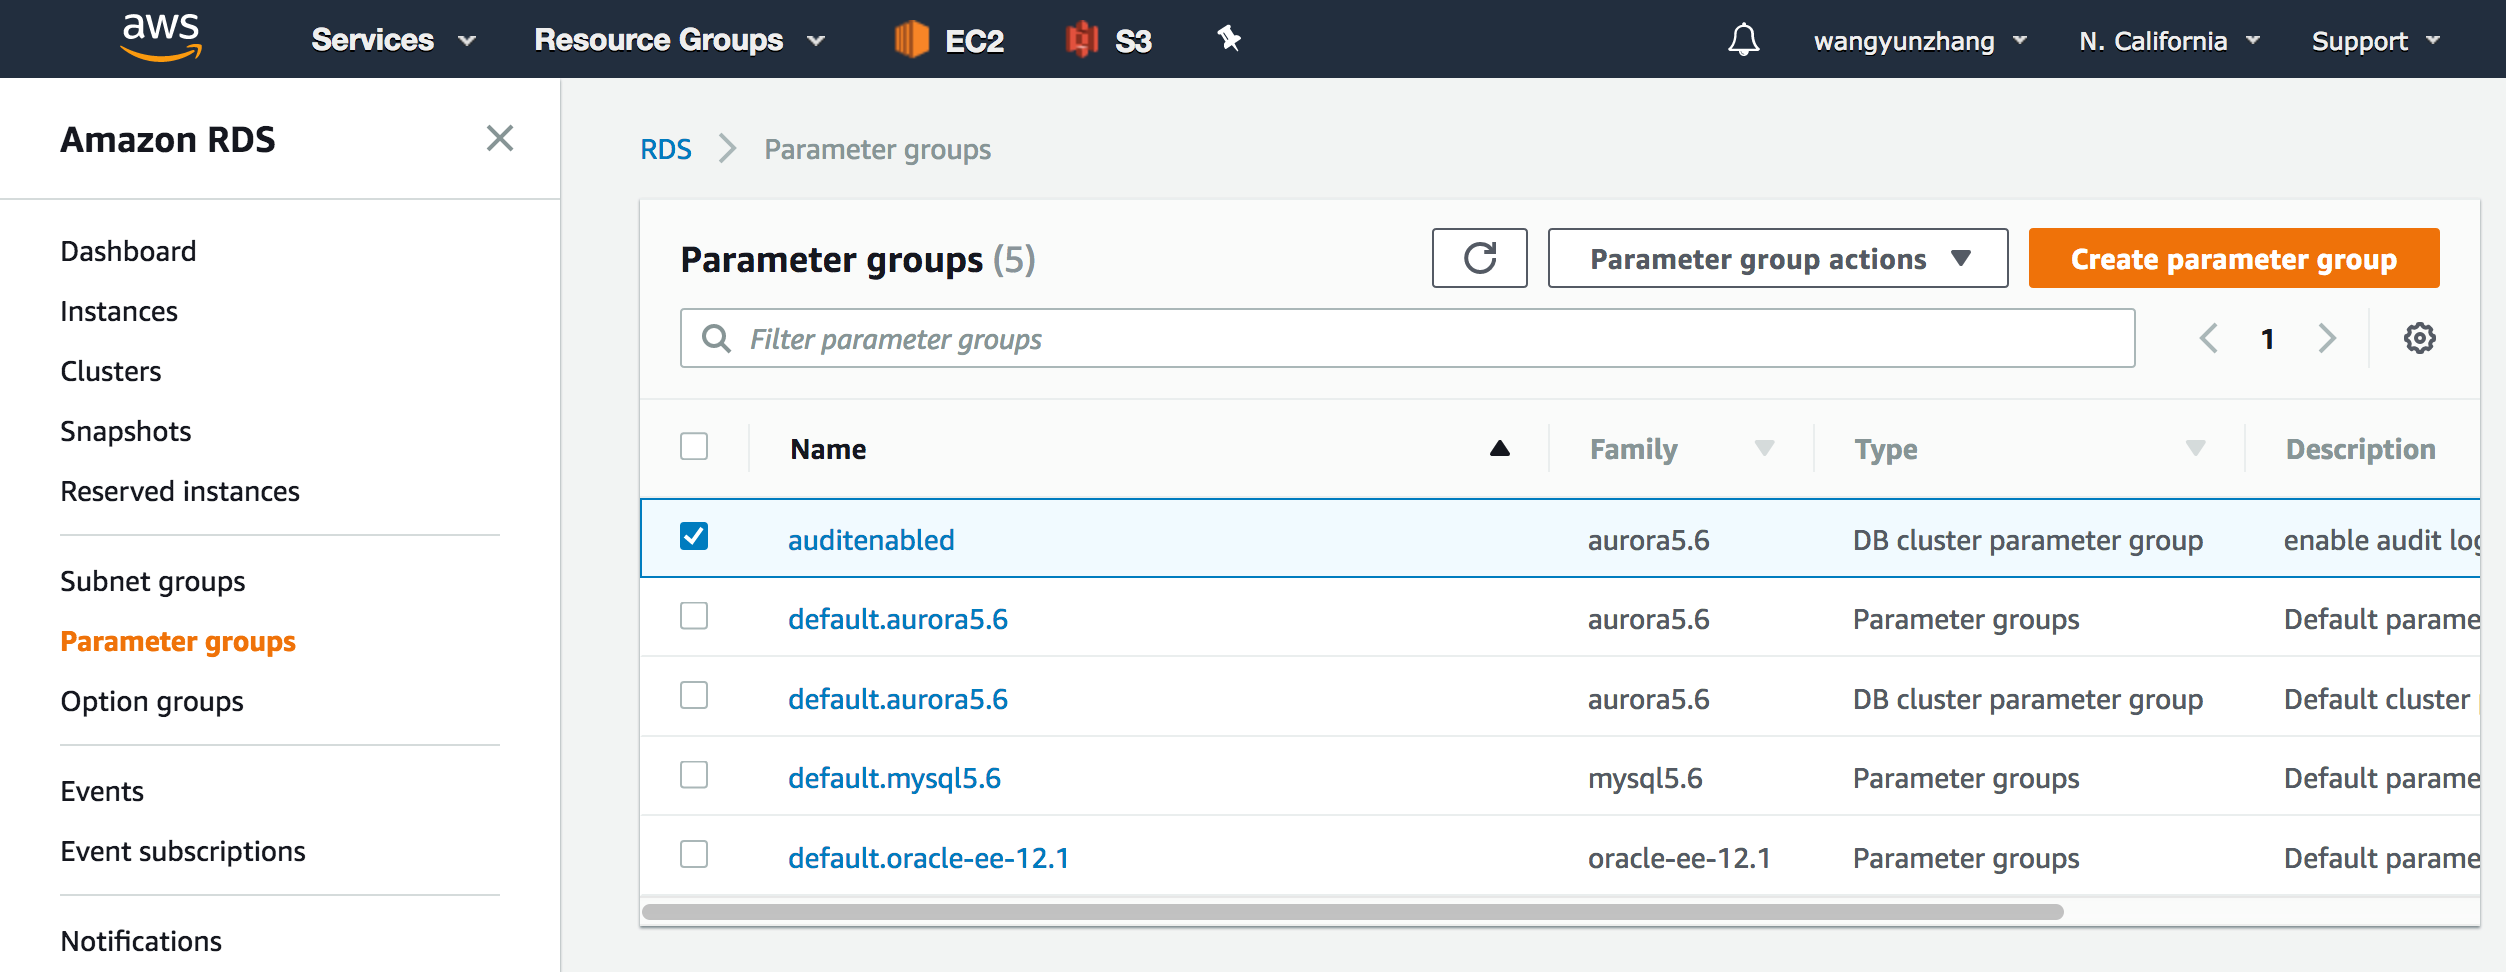Click the oracle-ee-12.1 family cell
2506x972 pixels.
pos(1679,858)
